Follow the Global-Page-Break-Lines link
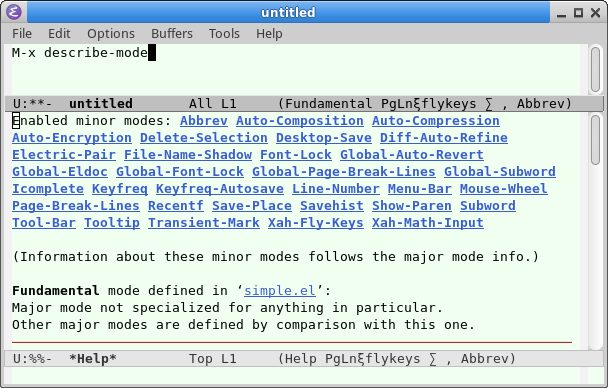This screenshot has width=608, height=388. (344, 172)
